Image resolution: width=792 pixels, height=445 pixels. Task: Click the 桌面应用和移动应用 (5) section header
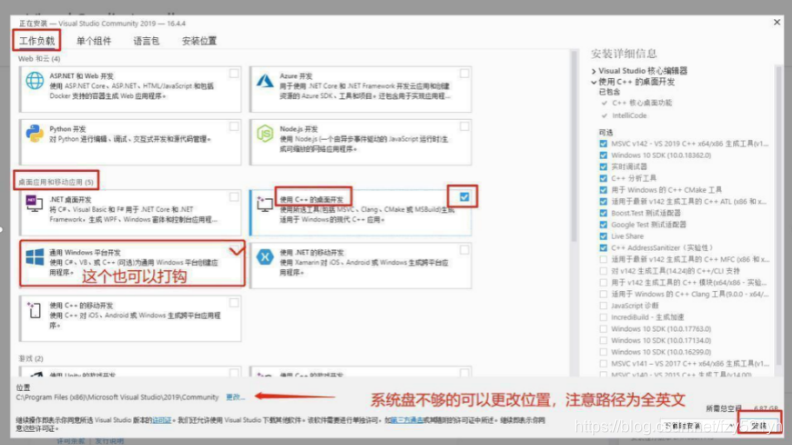coord(56,182)
